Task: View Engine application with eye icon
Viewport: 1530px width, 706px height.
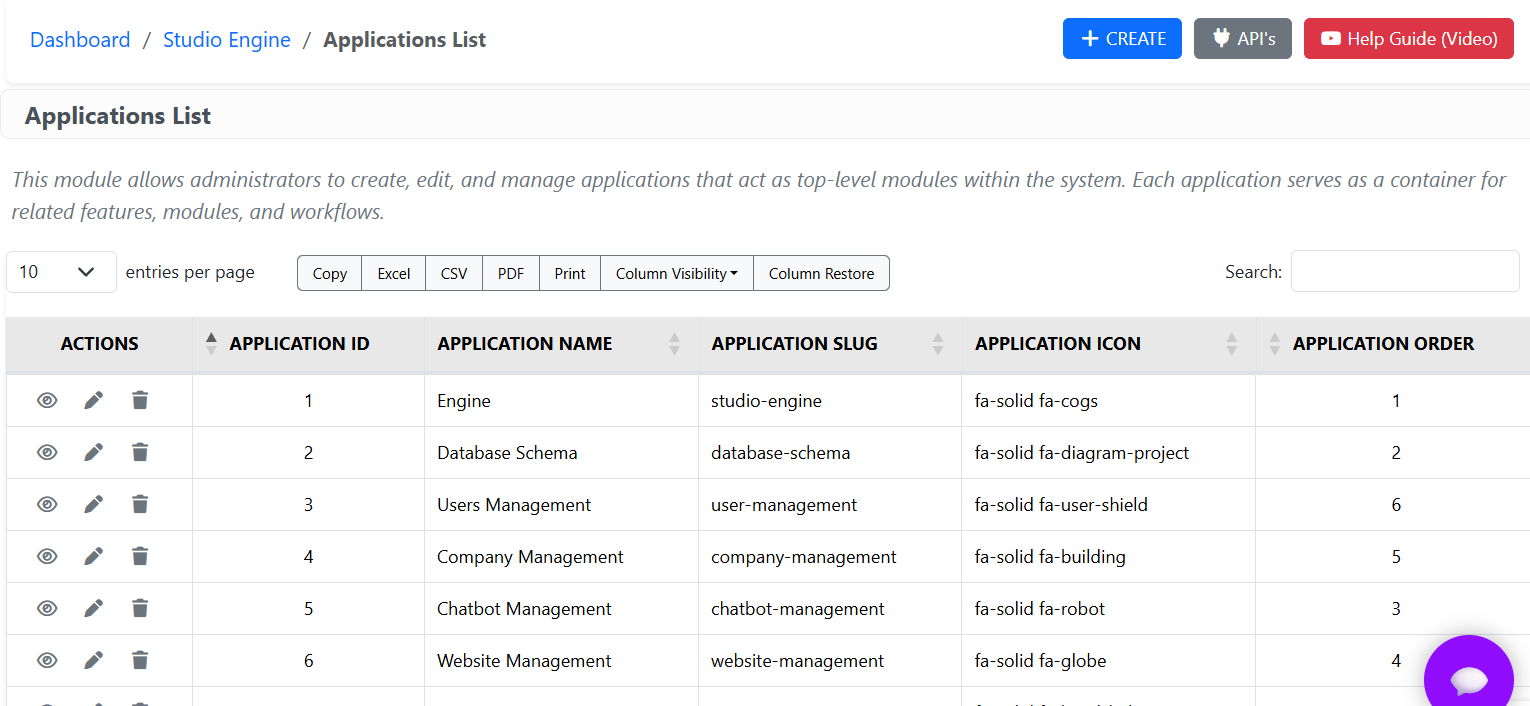Action: click(x=47, y=400)
